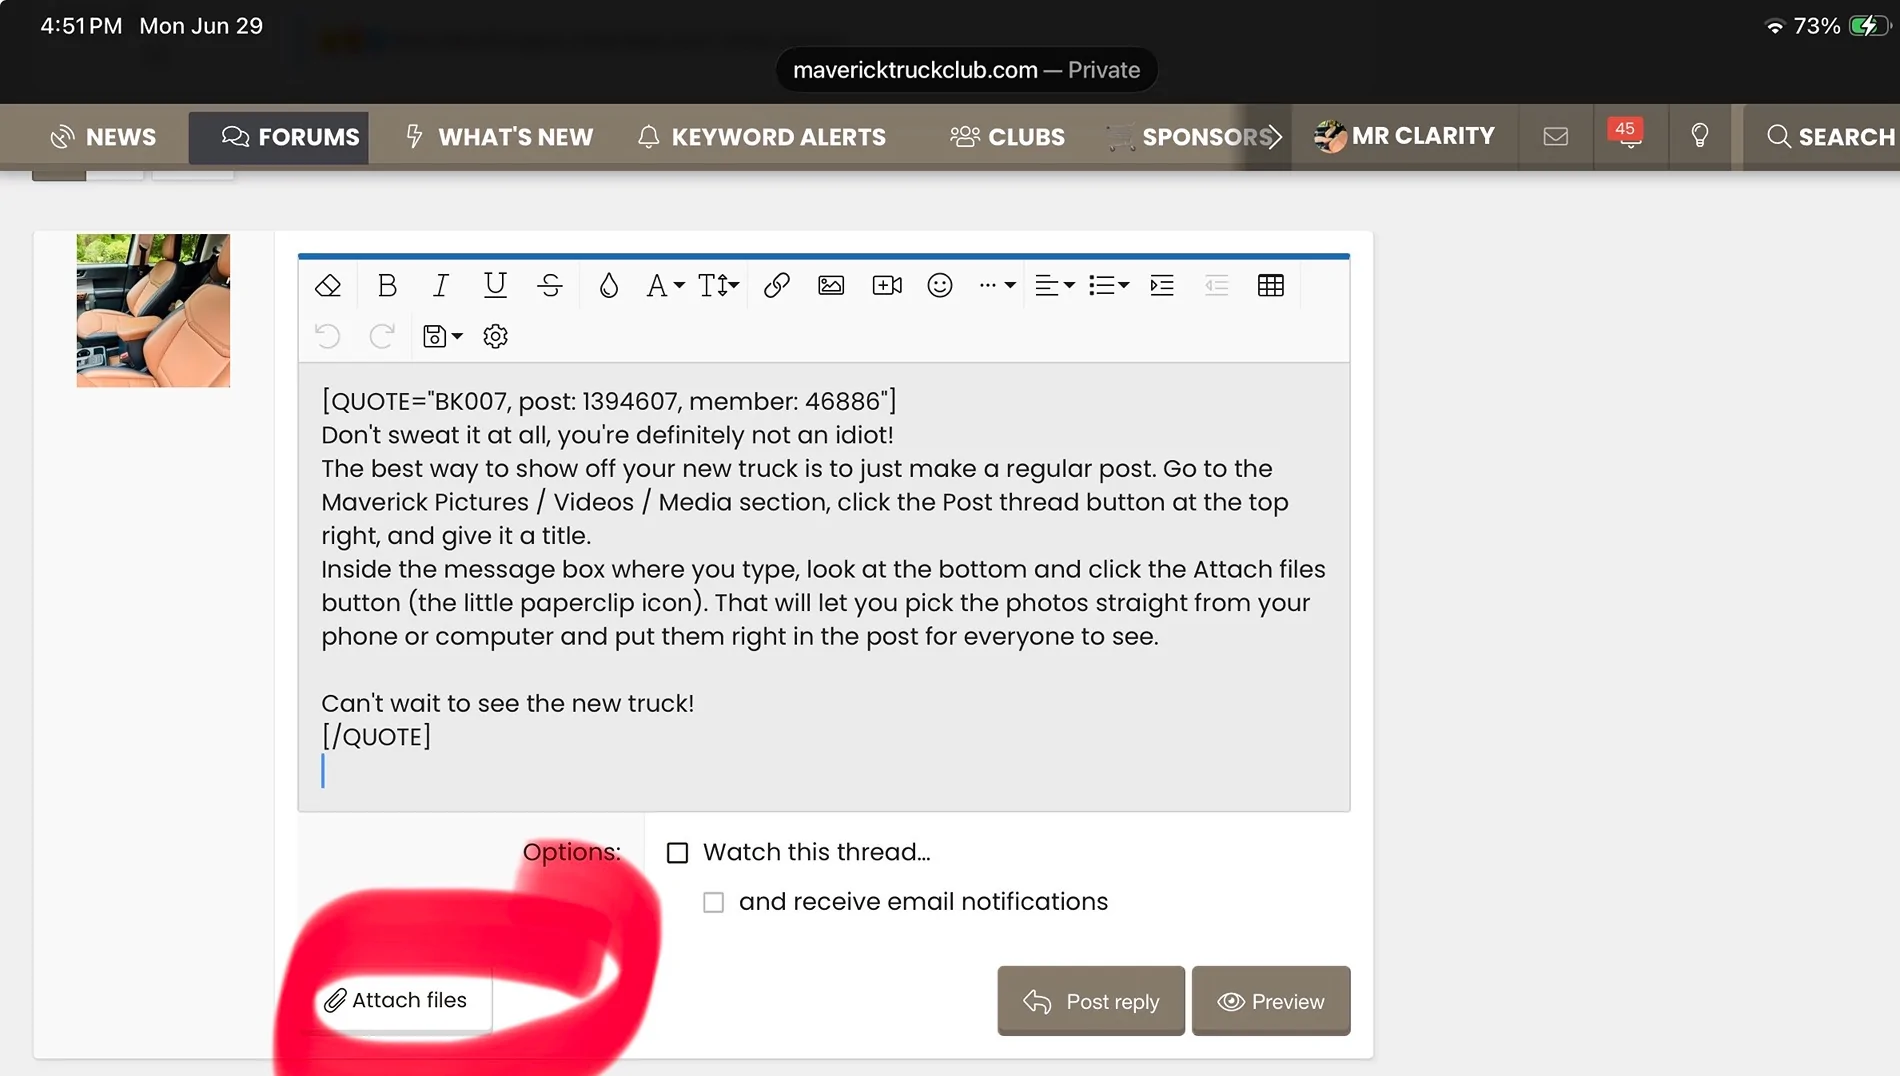Click the undo arrow

tap(328, 337)
